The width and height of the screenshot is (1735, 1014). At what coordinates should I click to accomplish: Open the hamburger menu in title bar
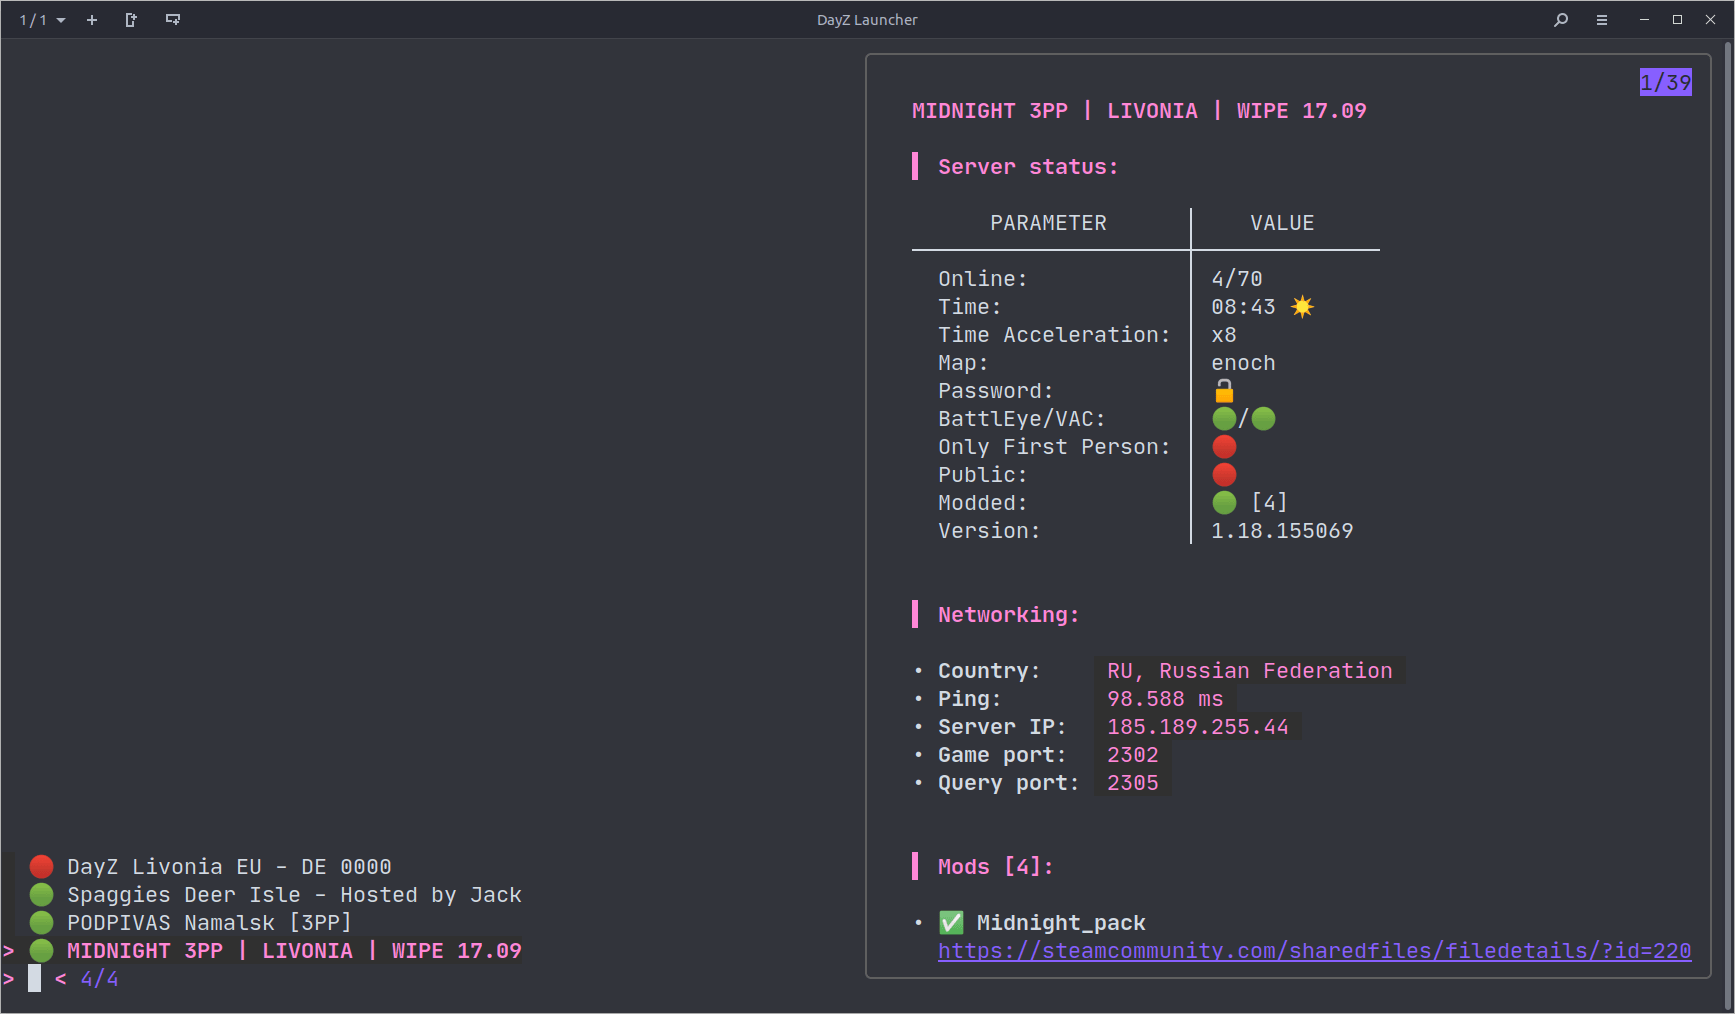coord(1602,20)
